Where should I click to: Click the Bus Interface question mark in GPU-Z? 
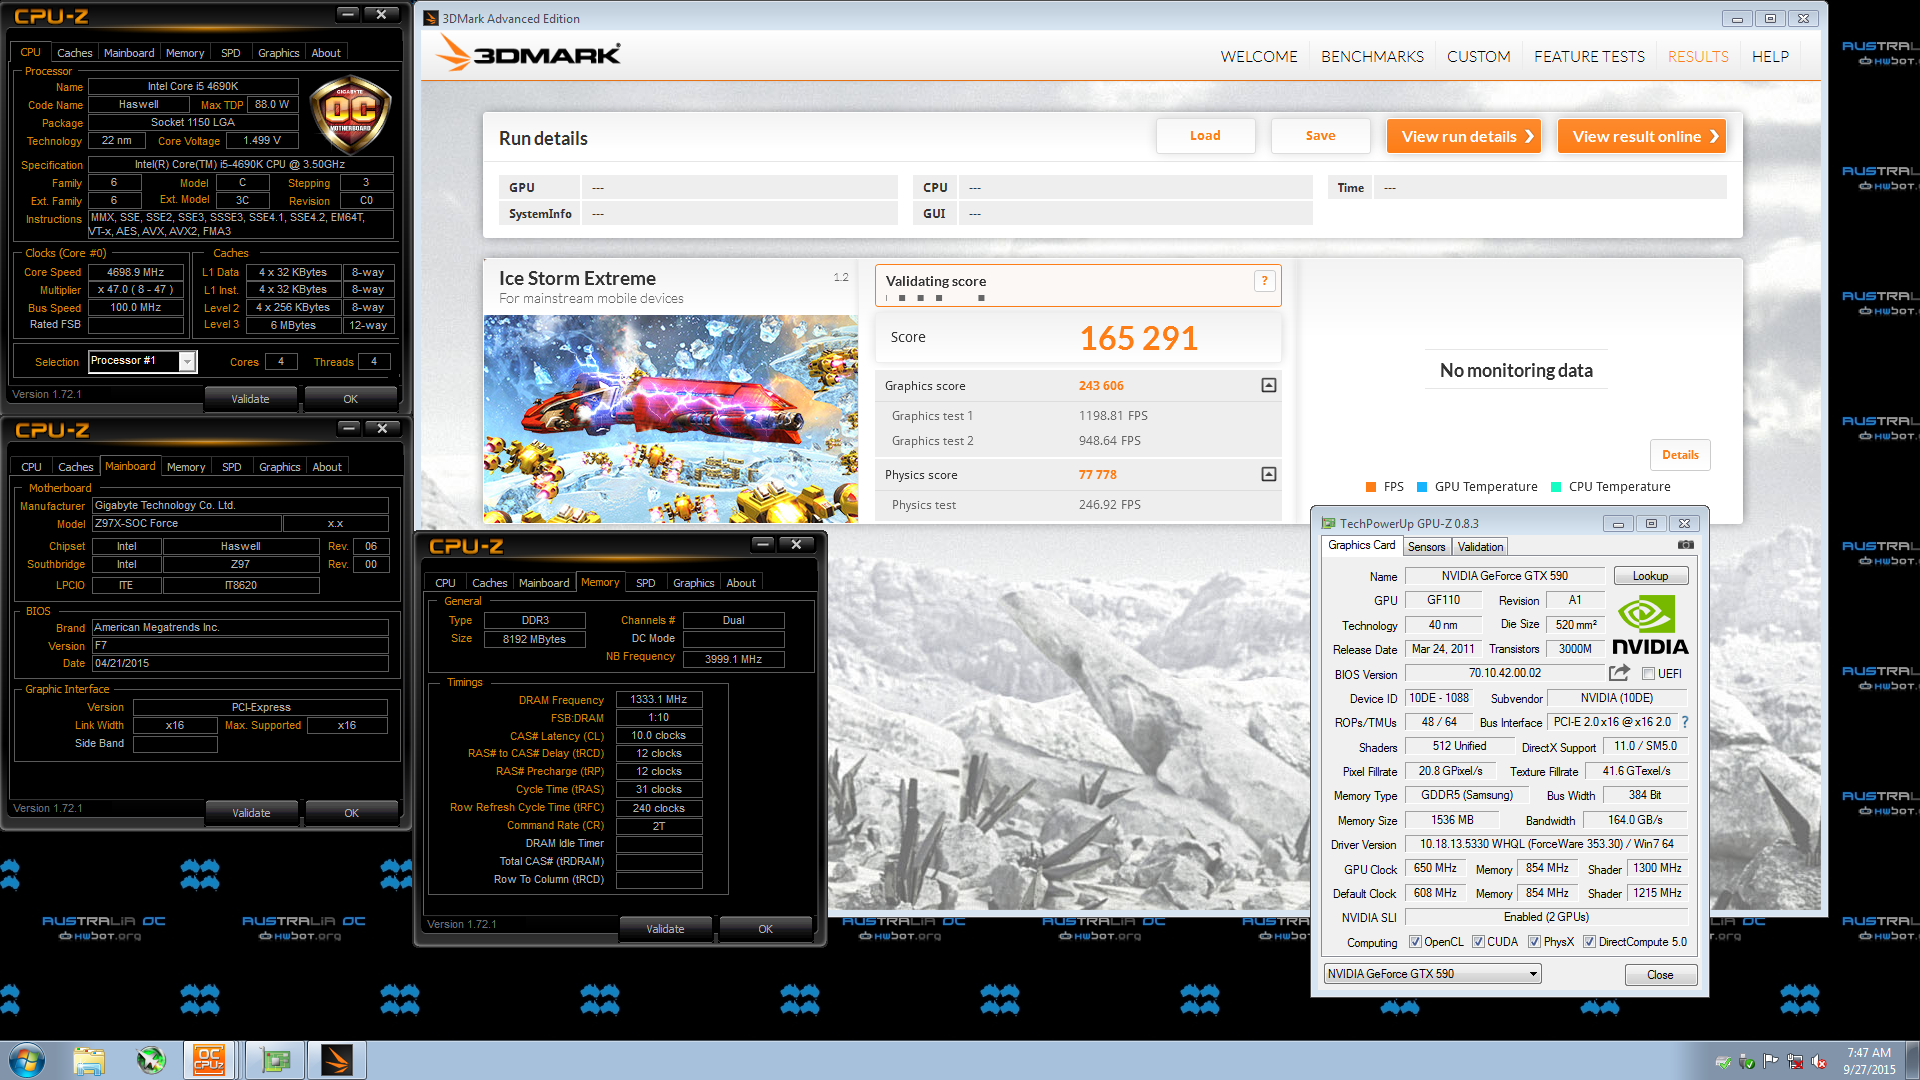click(x=1685, y=722)
